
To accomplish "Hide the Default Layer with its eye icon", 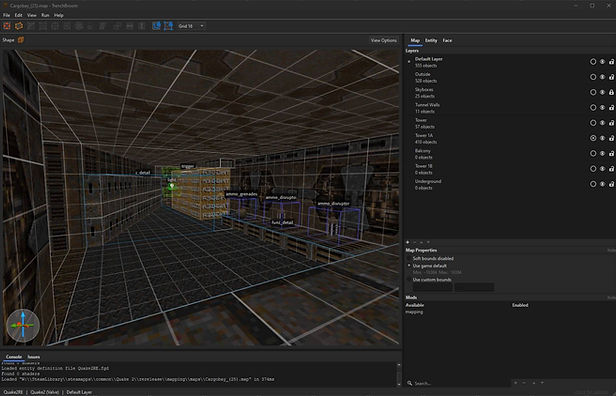I will click(602, 62).
